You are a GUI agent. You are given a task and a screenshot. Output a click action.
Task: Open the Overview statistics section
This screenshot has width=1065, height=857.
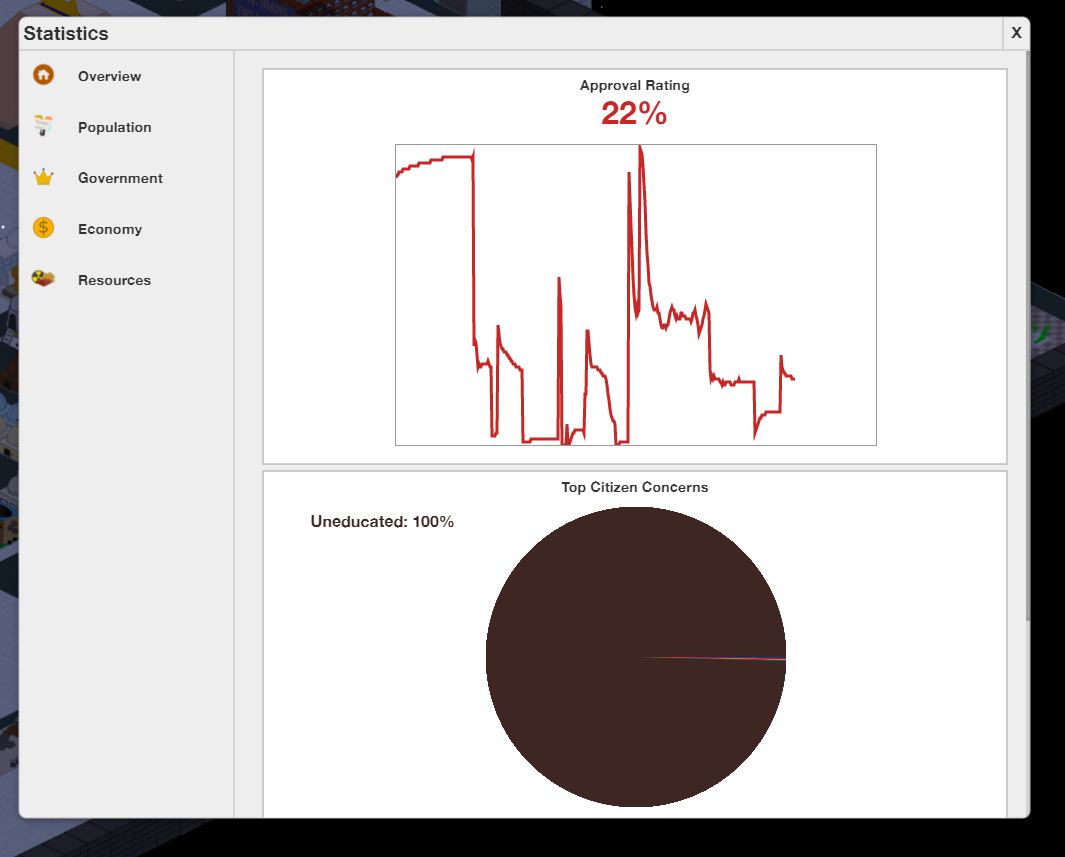click(109, 76)
